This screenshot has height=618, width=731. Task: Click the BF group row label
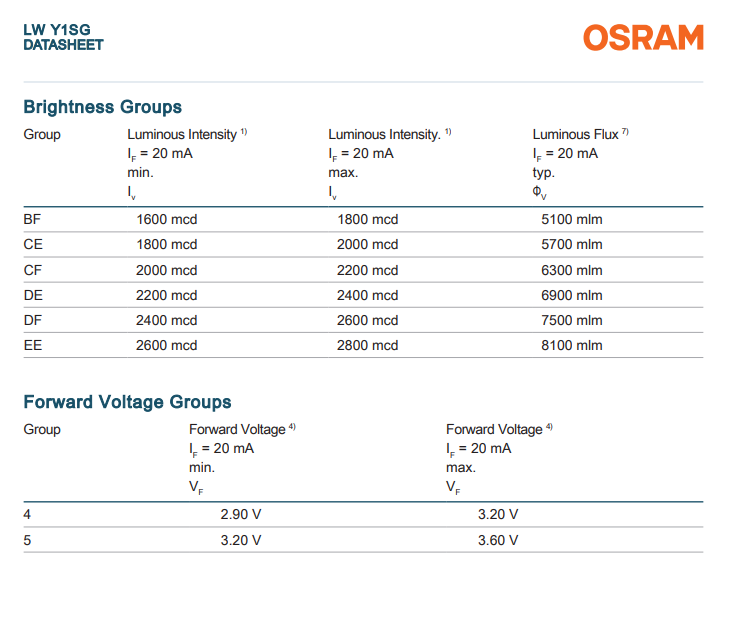pos(32,220)
